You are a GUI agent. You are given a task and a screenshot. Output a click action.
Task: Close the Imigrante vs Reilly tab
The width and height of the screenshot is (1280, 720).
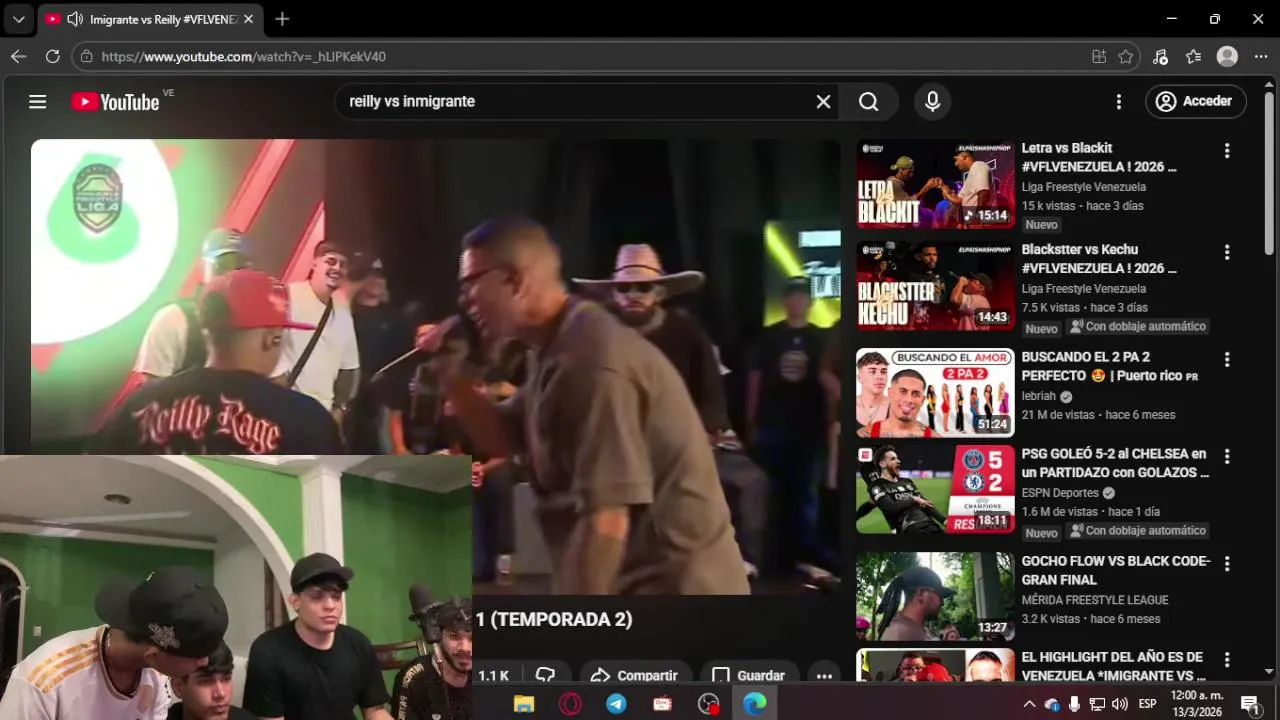248,19
